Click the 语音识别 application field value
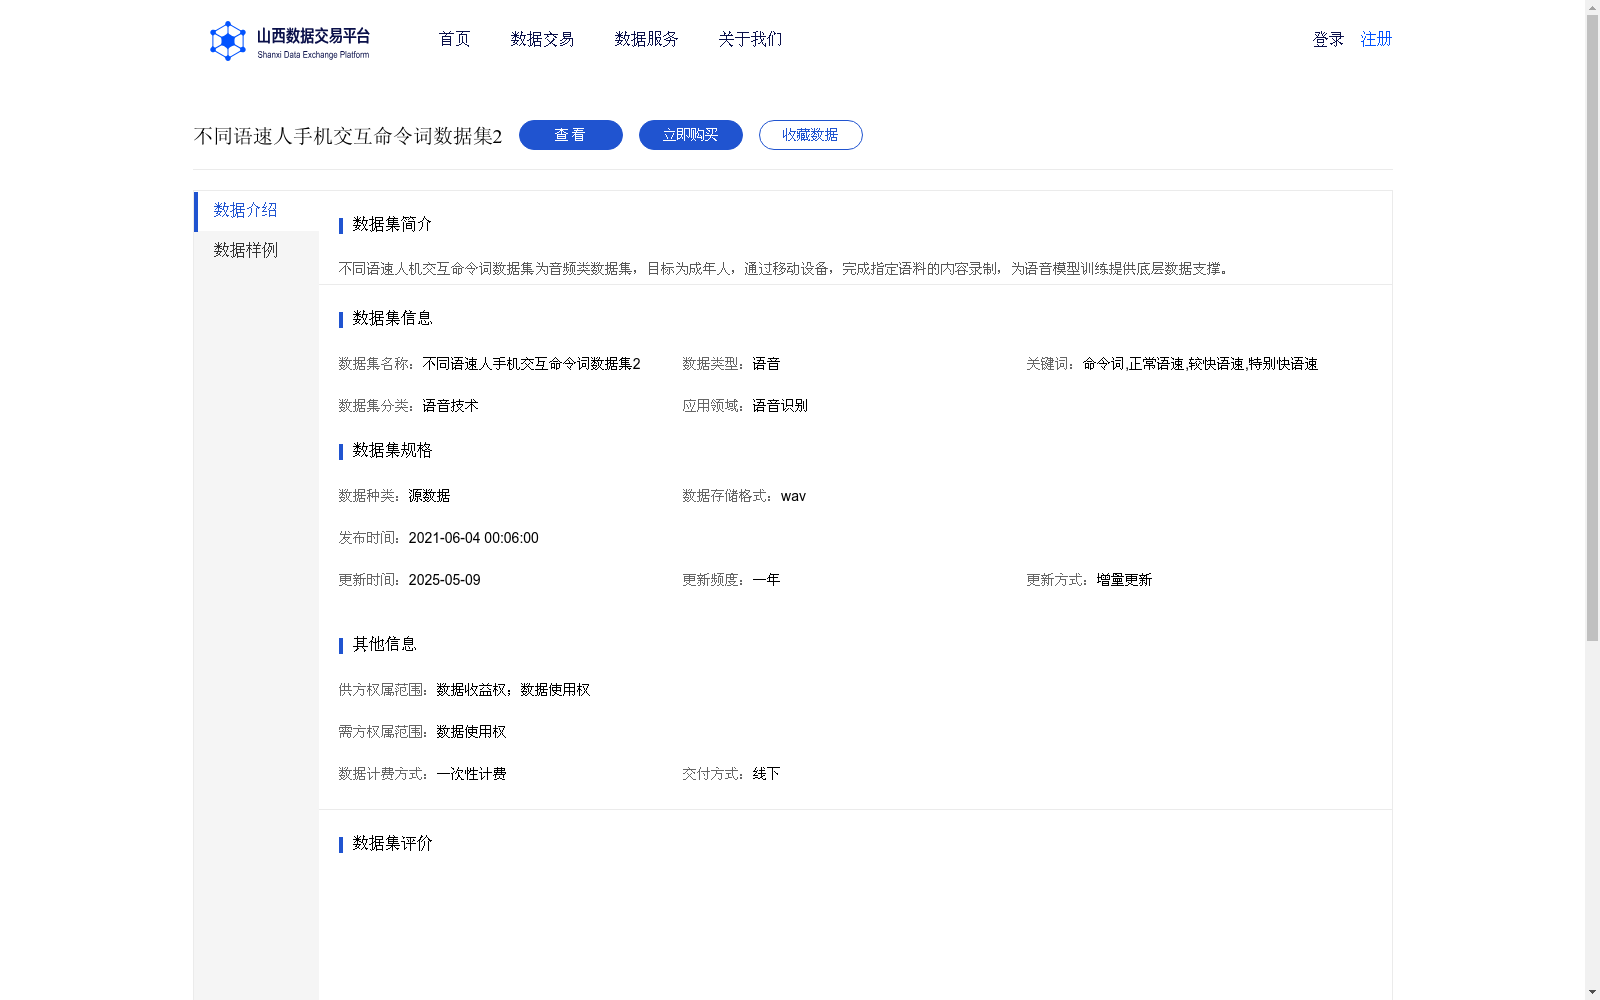Image resolution: width=1600 pixels, height=1000 pixels. [x=780, y=406]
